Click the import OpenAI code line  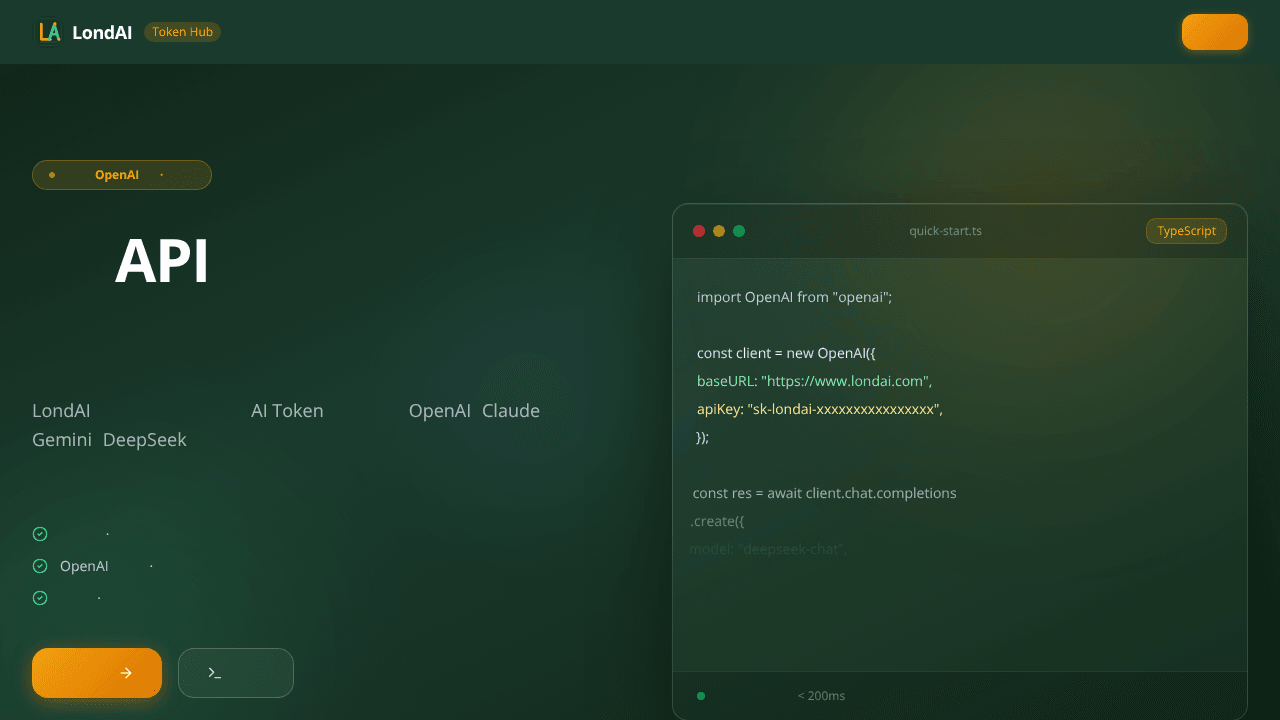click(794, 297)
